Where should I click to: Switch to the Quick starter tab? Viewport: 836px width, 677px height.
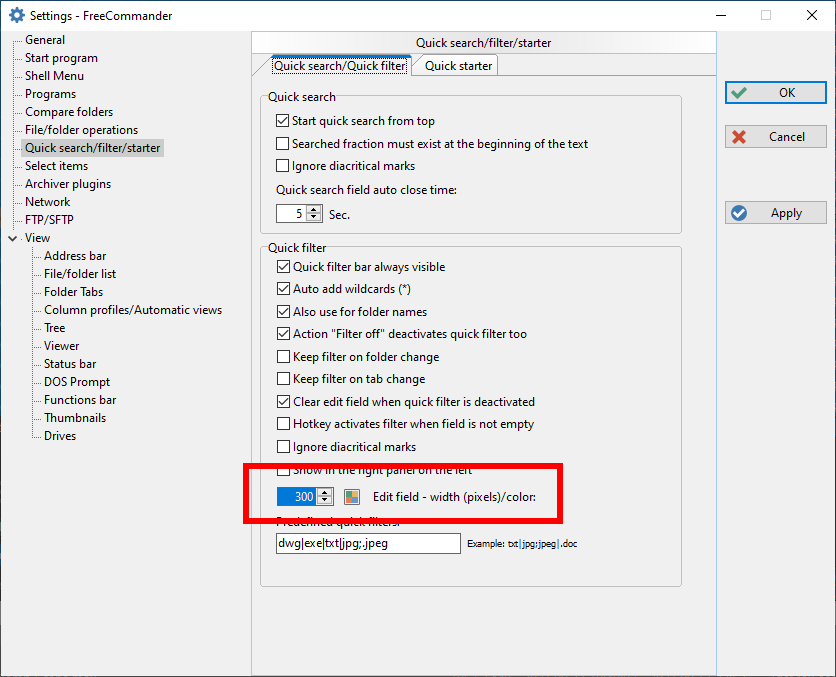458,66
